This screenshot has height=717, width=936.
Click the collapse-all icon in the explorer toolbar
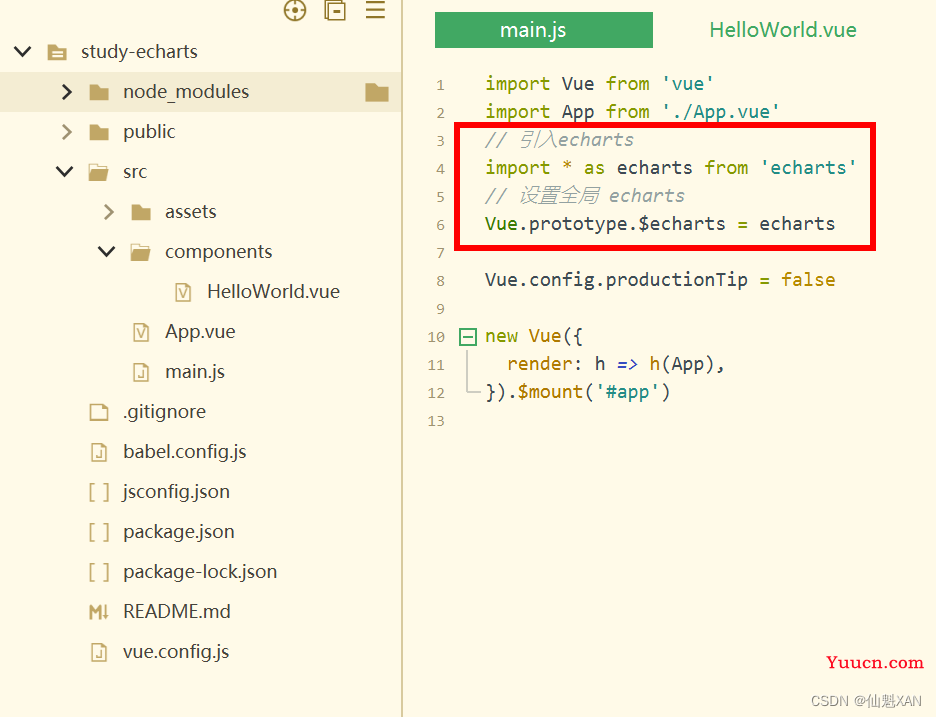335,10
